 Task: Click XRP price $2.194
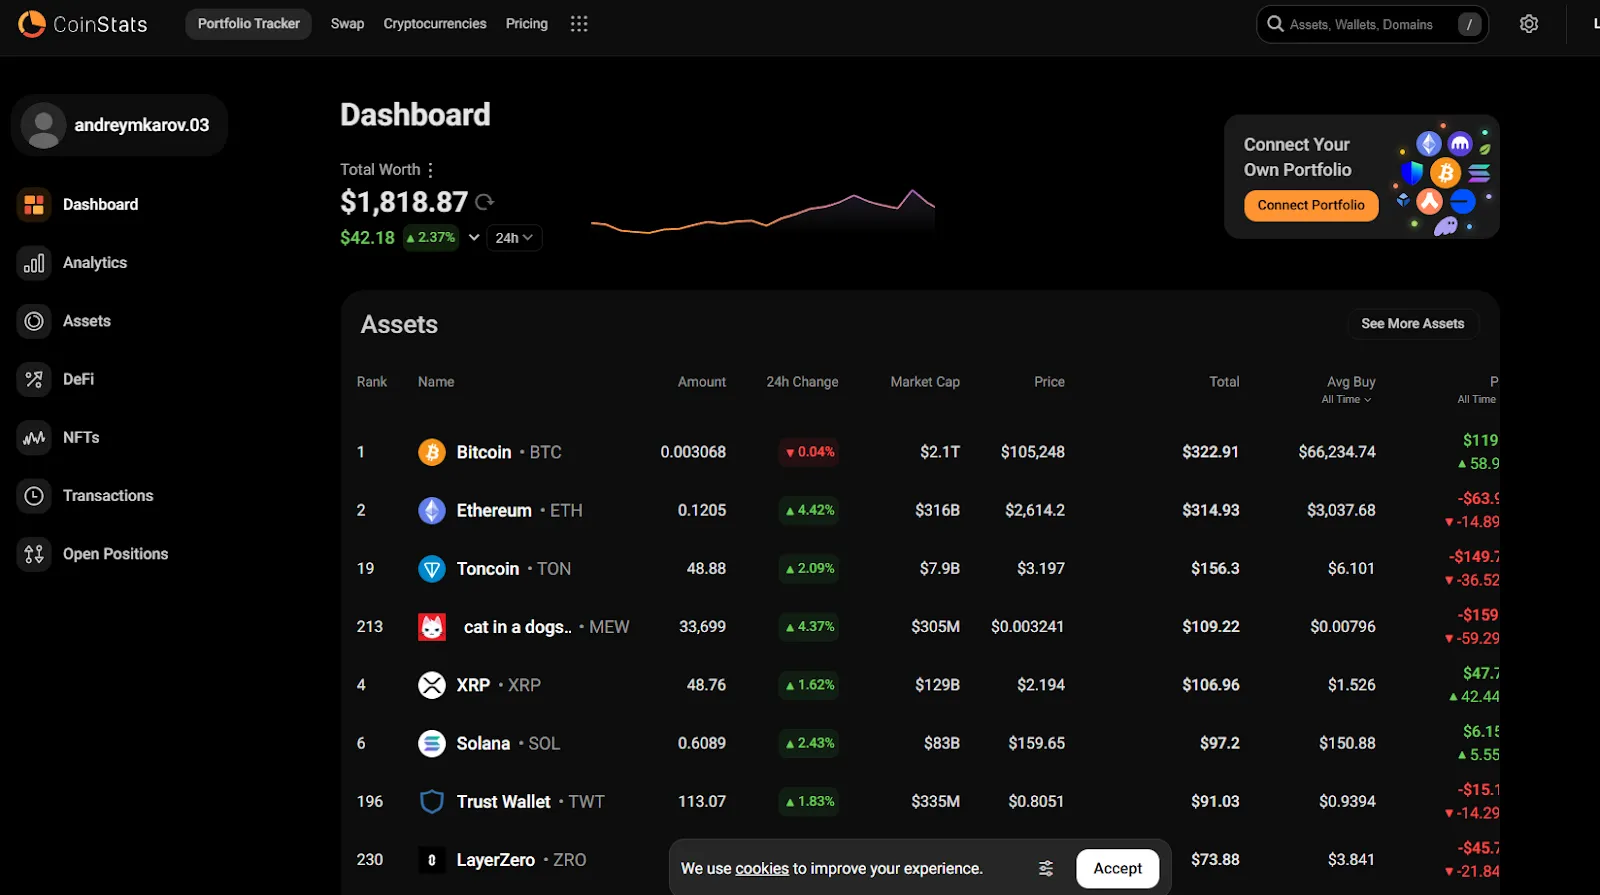(1041, 685)
